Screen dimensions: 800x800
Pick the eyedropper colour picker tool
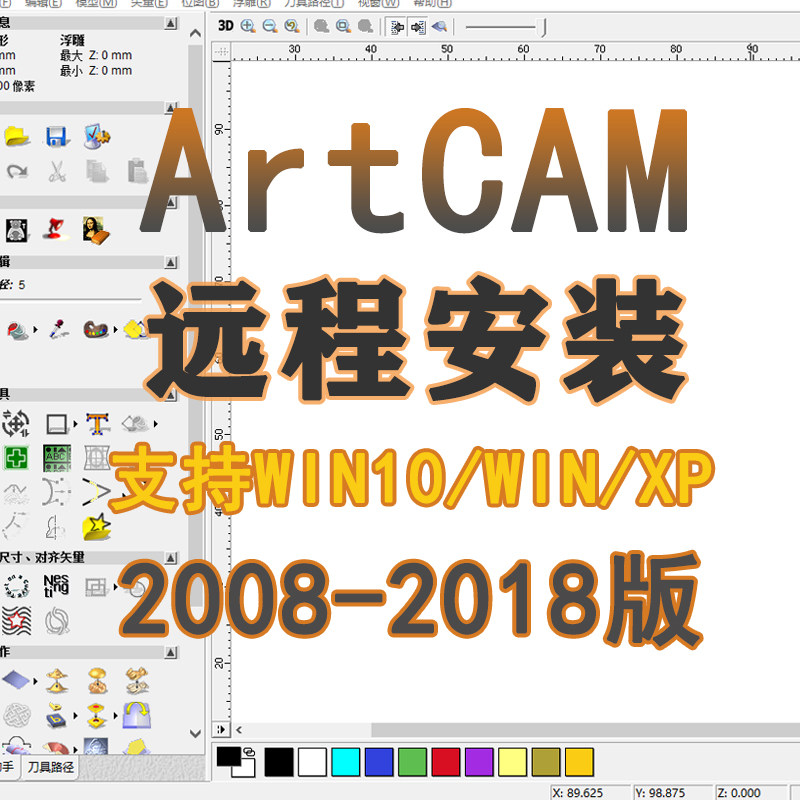click(x=59, y=329)
